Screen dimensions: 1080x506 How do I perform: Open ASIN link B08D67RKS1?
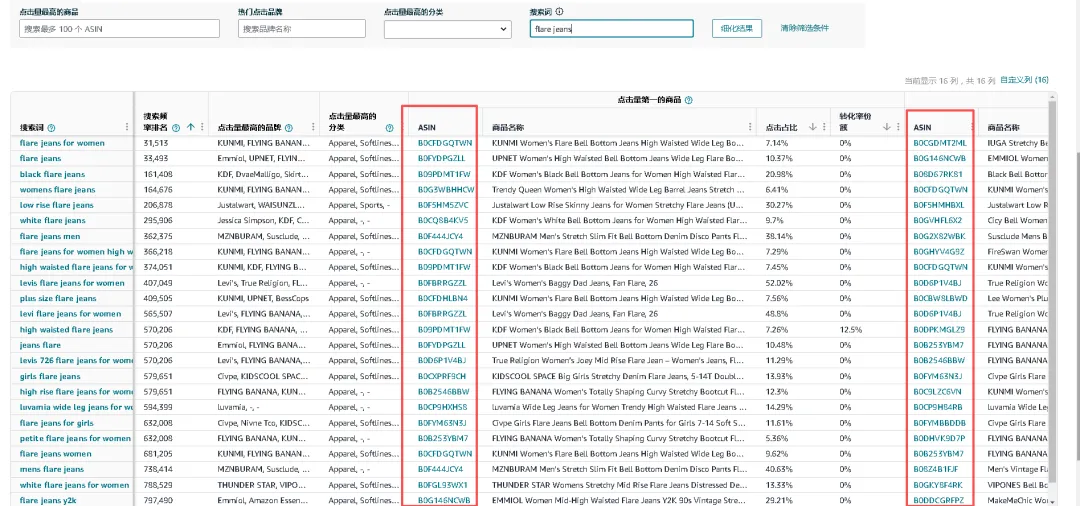938,174
